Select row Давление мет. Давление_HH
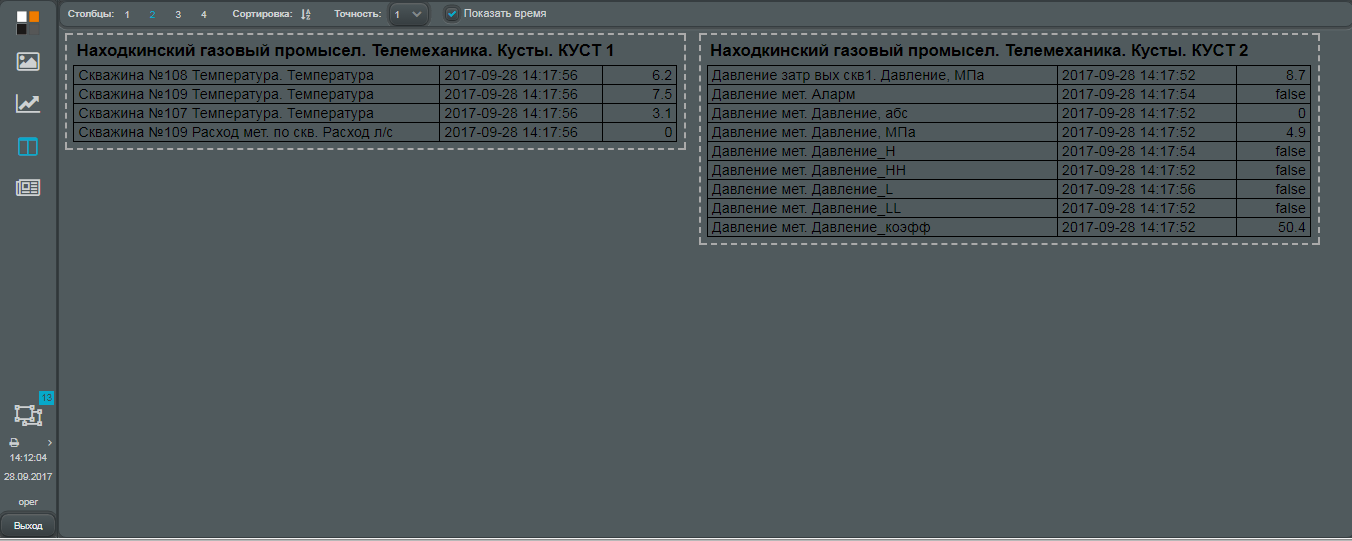 tap(1009, 170)
